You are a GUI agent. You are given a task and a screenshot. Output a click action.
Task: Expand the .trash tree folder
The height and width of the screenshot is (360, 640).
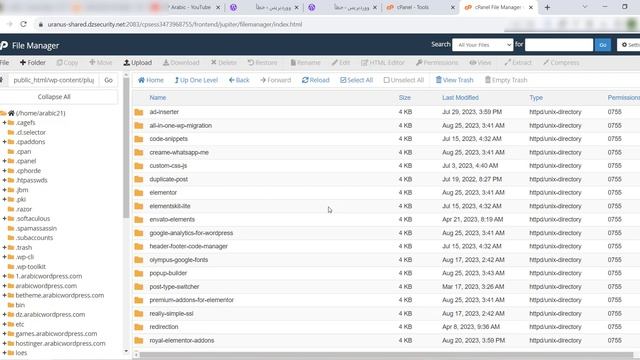(4, 247)
